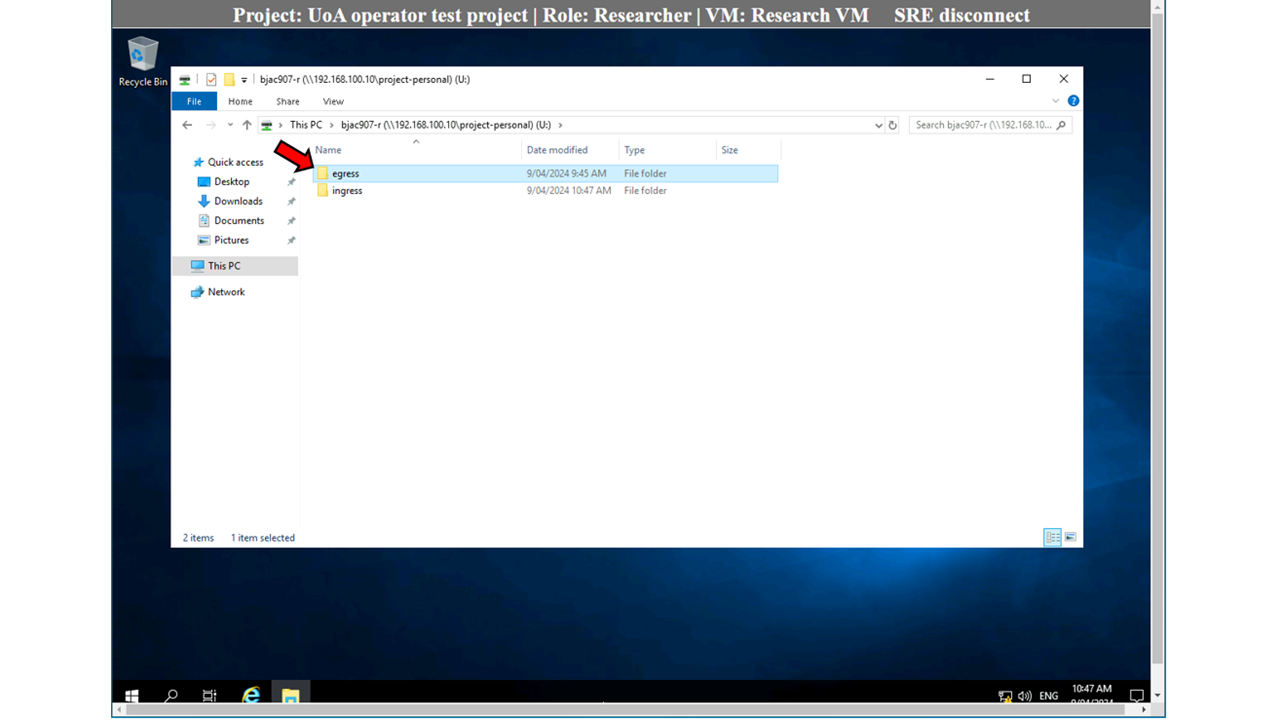The image size is (1280, 720).
Task: Select Quick access in navigation pane
Action: coord(235,162)
